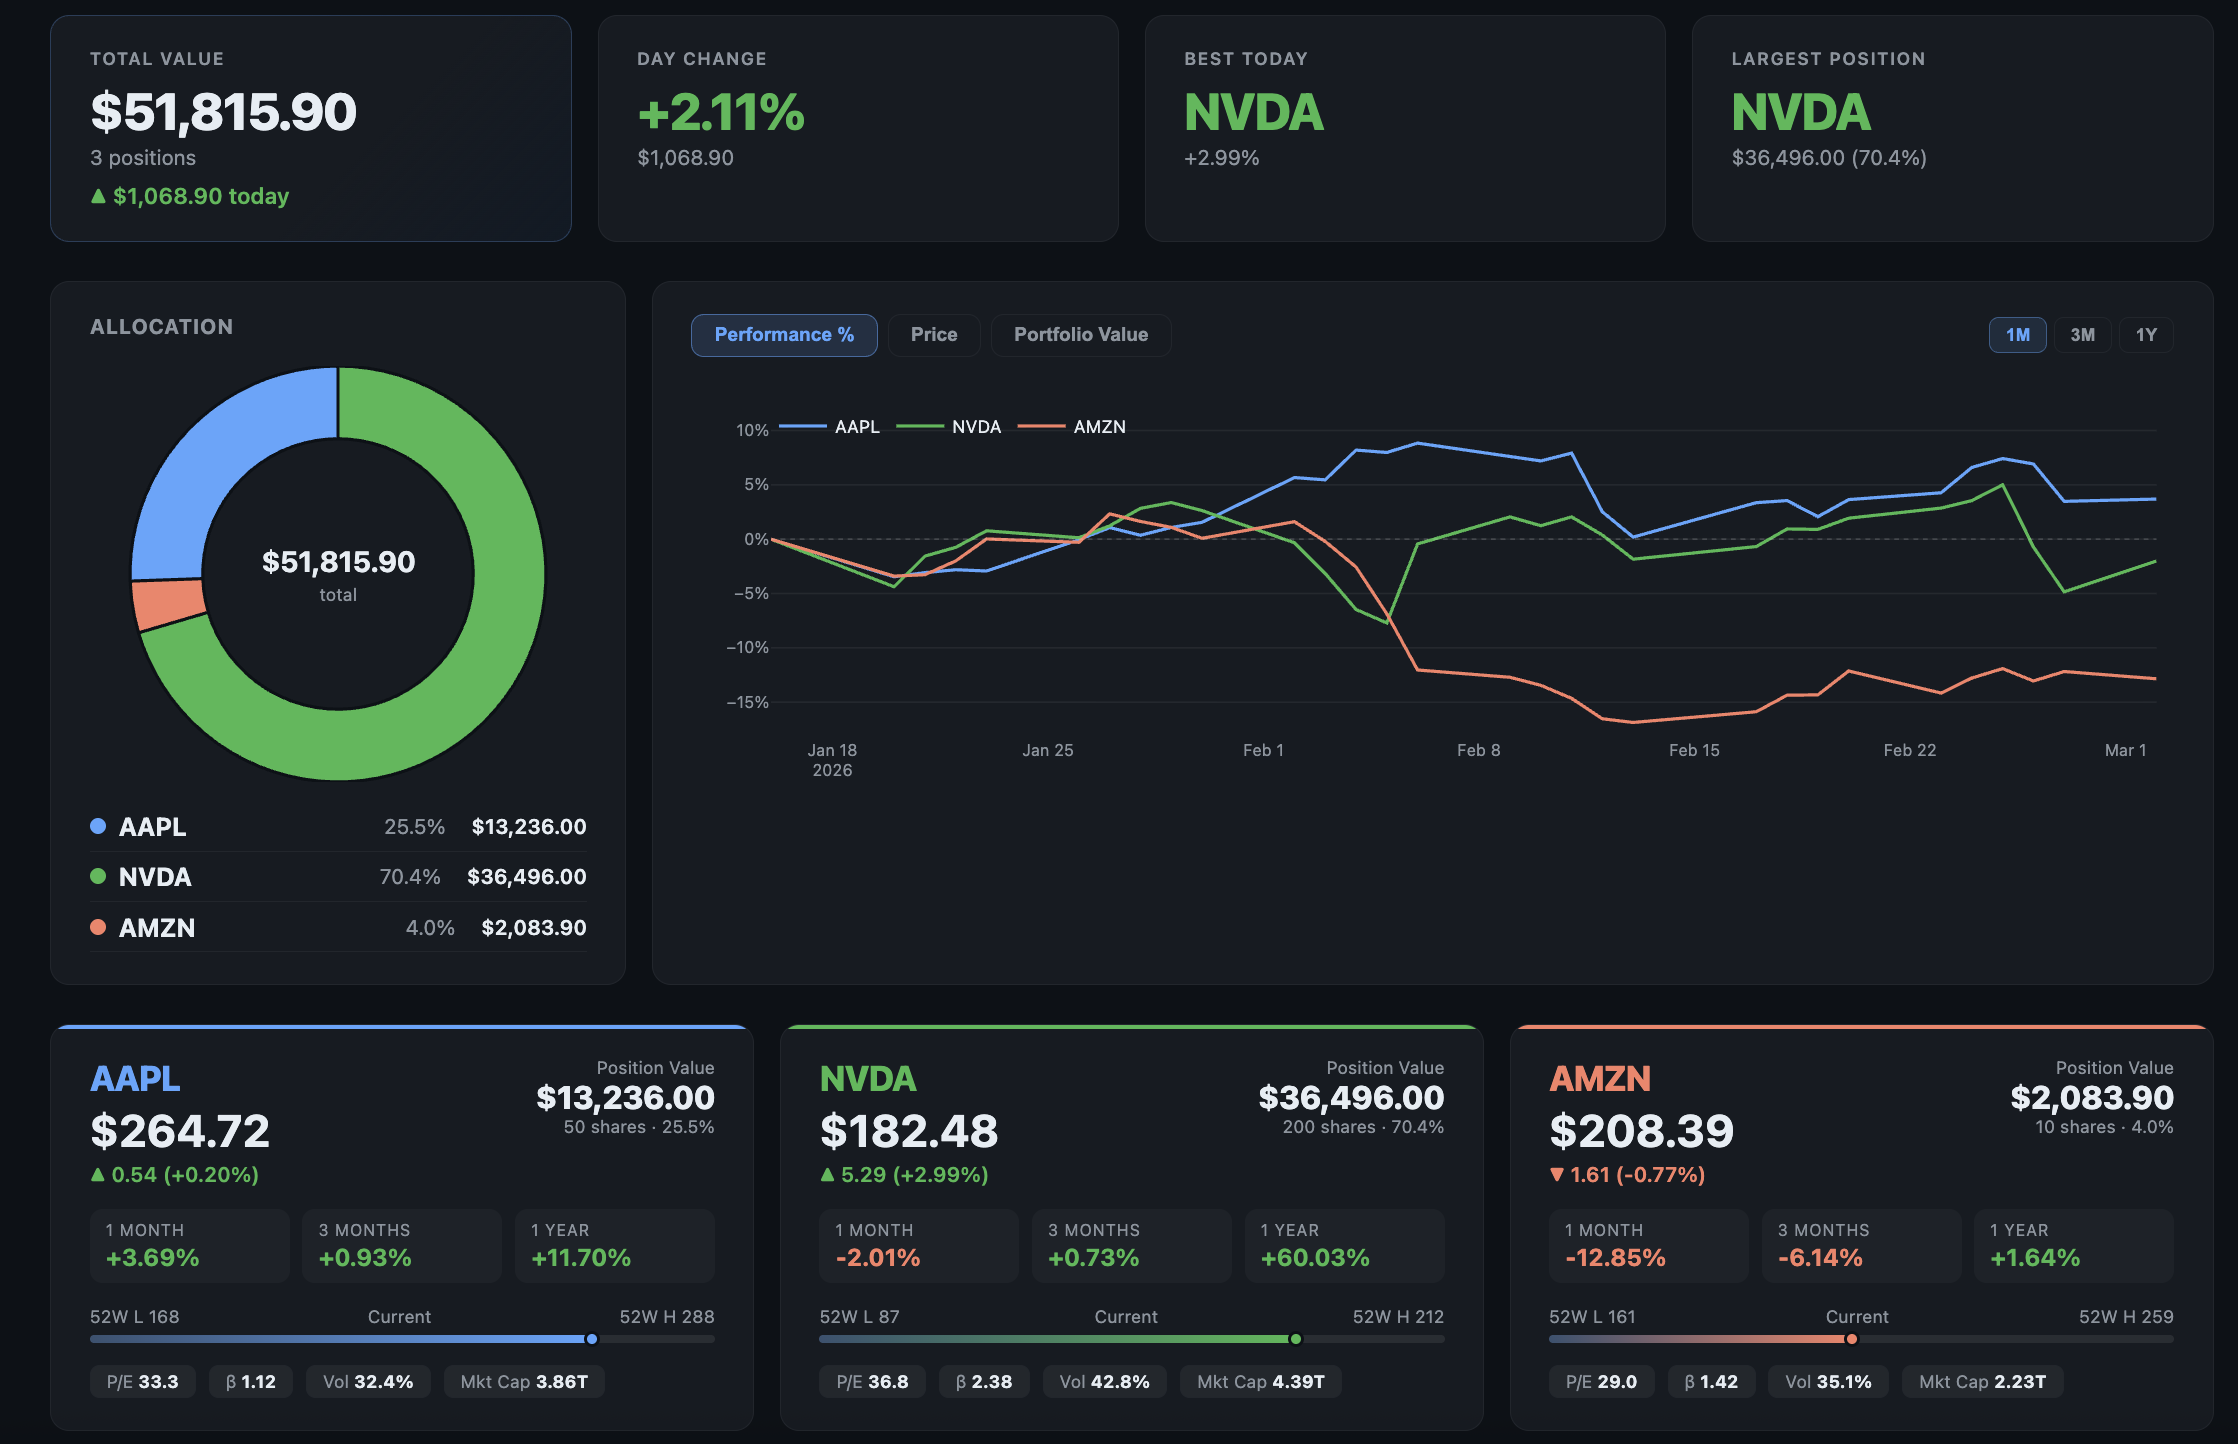The height and width of the screenshot is (1444, 2238).
Task: Click NVDA 52-week range slider marker
Action: coord(1296,1339)
